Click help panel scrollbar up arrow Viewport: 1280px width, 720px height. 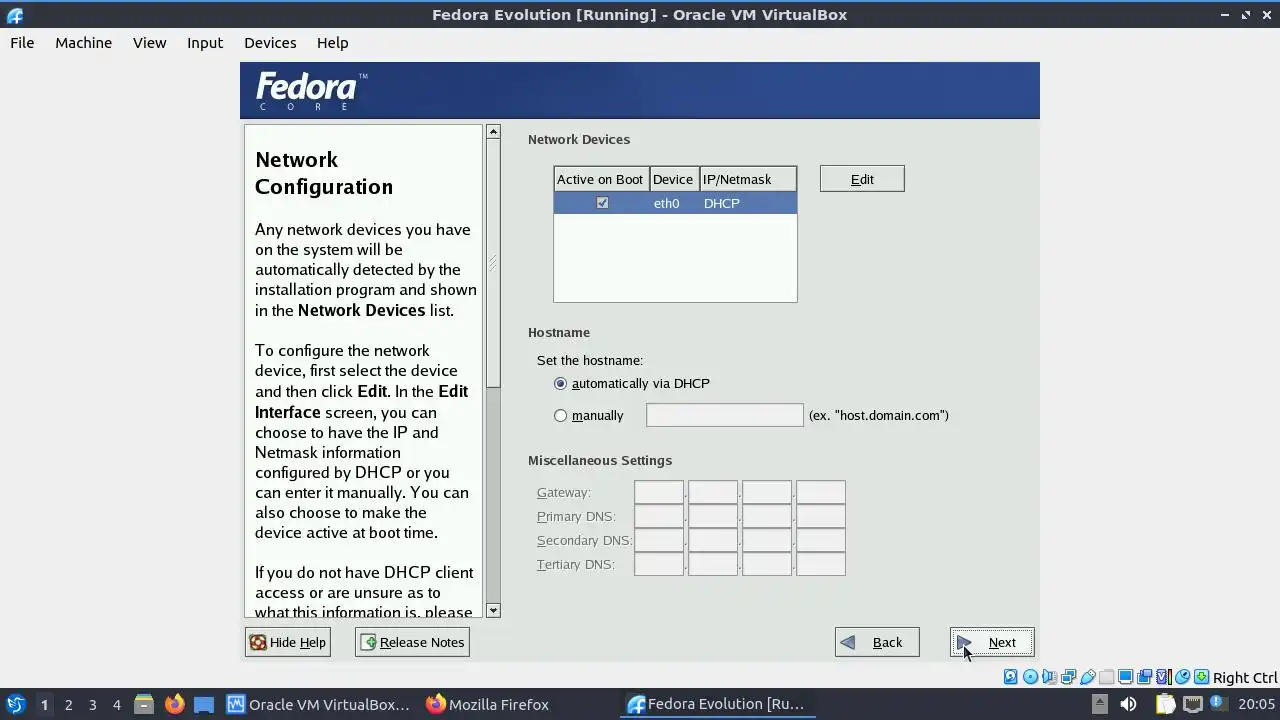(493, 132)
